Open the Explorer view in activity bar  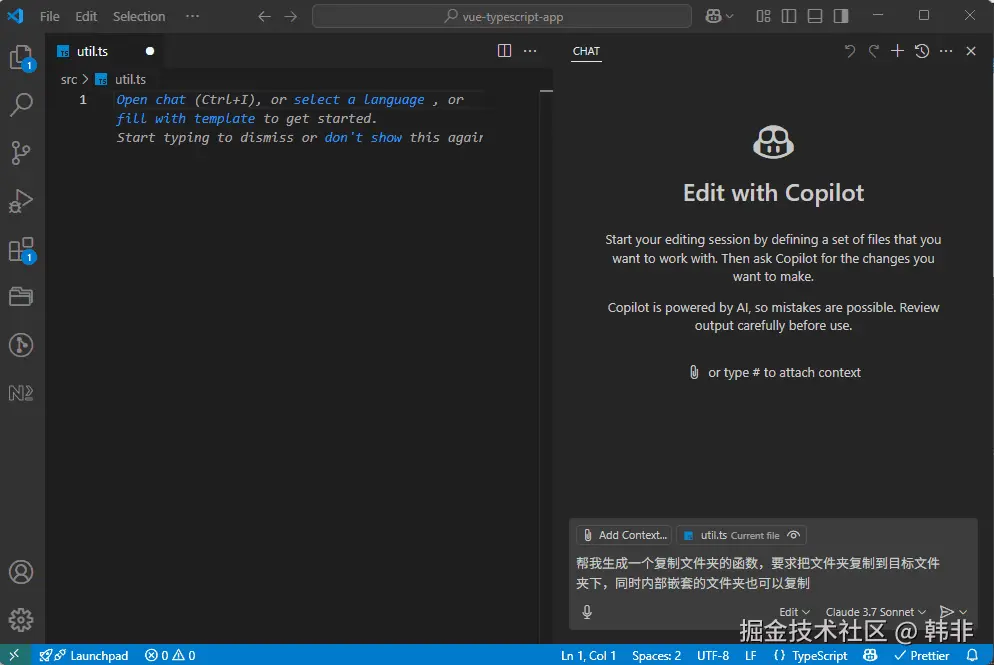[22, 58]
